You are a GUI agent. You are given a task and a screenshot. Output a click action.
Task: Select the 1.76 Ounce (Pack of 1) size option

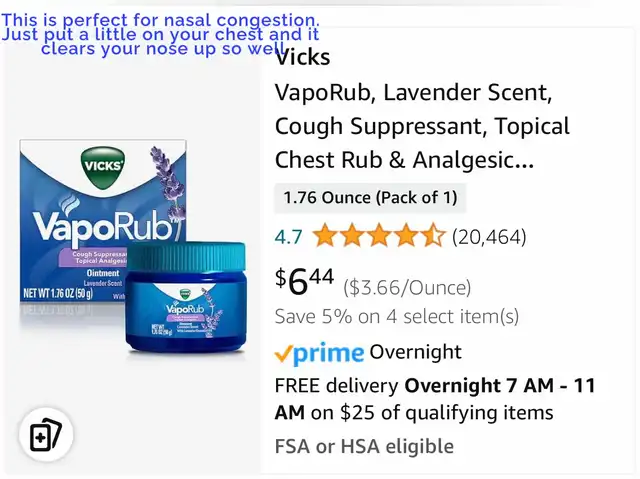pos(370,198)
